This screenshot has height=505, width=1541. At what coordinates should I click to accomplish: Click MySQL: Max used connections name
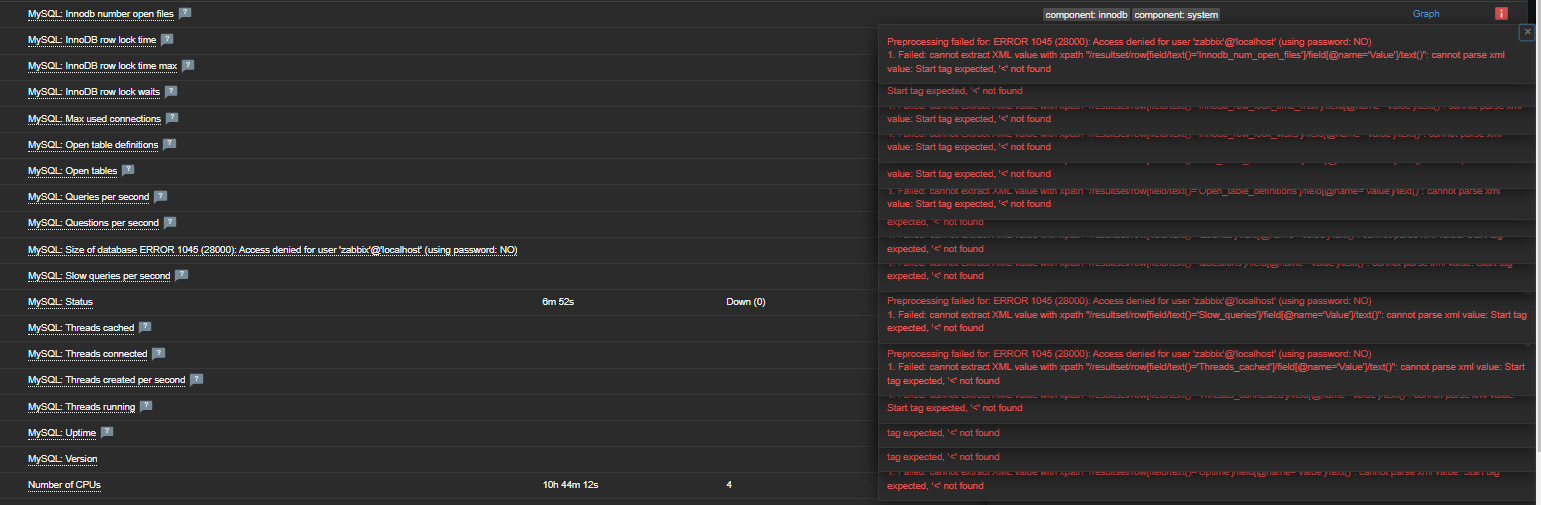click(x=94, y=119)
